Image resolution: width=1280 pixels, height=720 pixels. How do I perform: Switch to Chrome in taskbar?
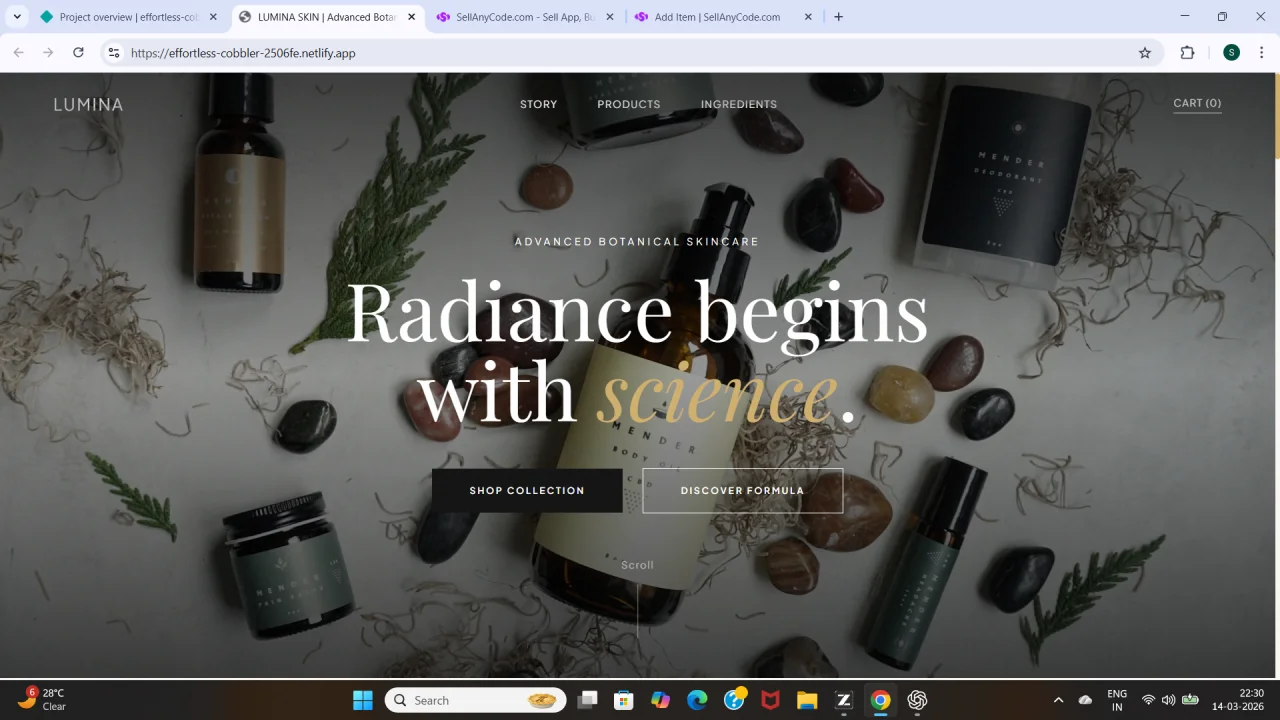pos(880,700)
